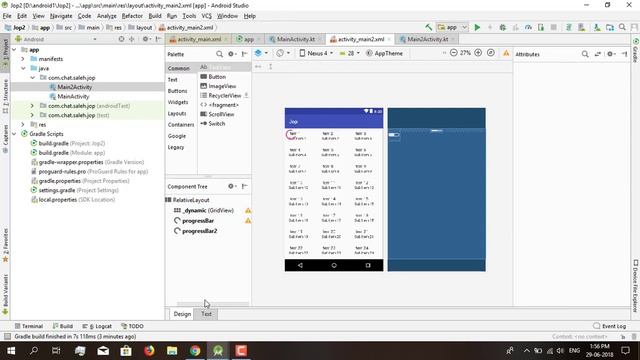Image resolution: width=640 pixels, height=360 pixels.
Task: Collapse the Gradle Scripts node
Action: click(14, 134)
